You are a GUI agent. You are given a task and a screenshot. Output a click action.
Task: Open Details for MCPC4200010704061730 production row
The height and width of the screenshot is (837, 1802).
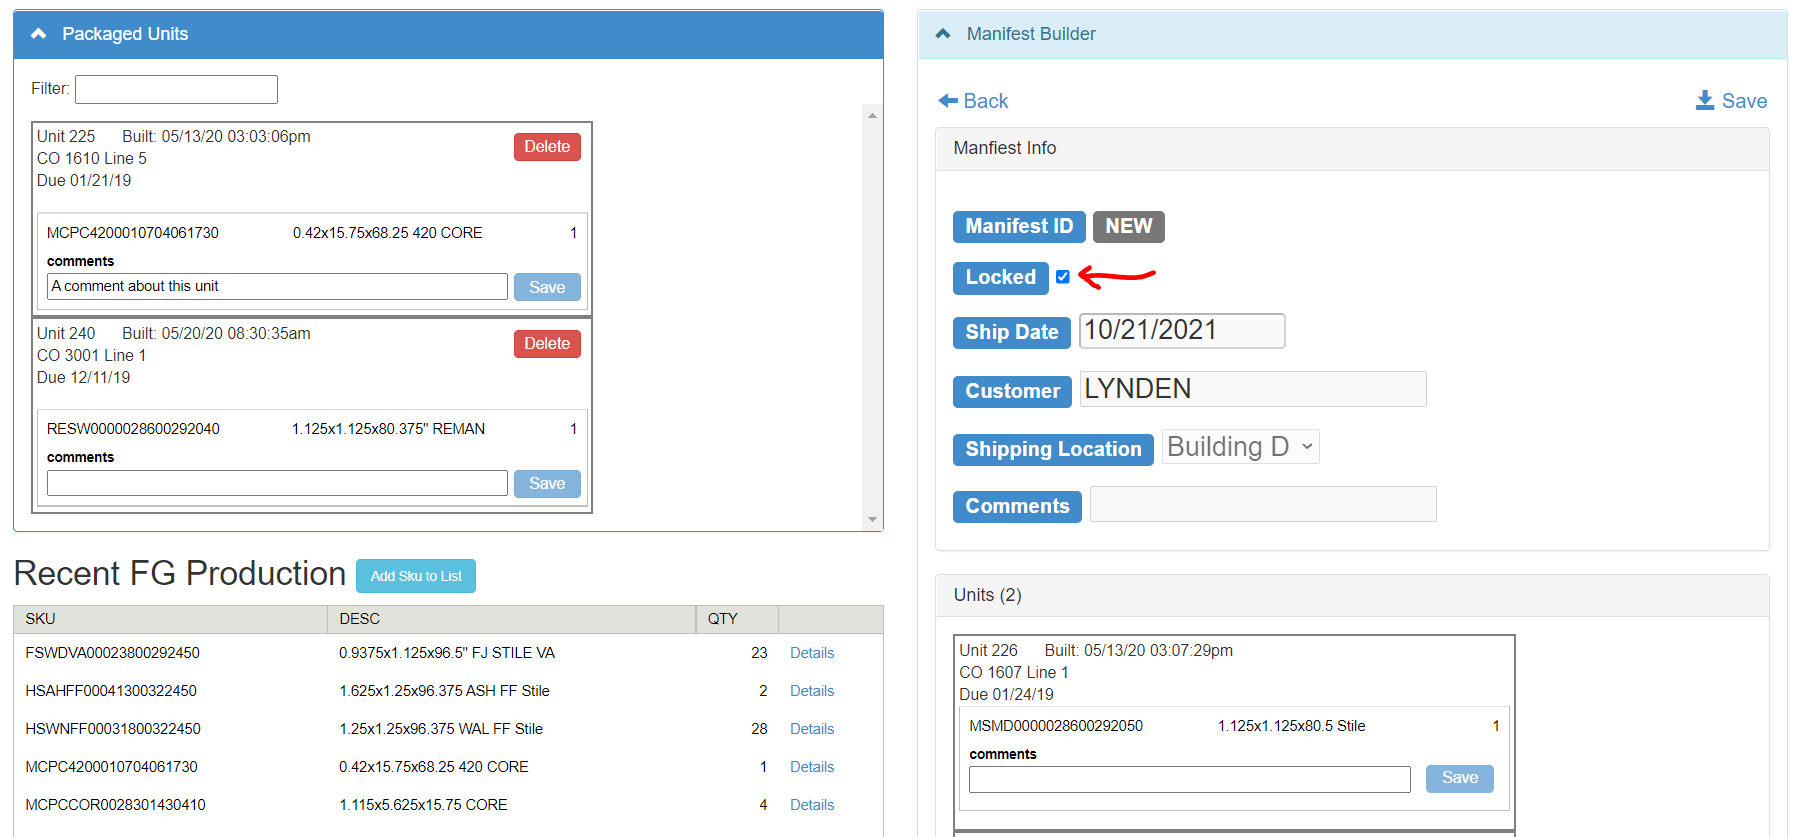pos(811,767)
